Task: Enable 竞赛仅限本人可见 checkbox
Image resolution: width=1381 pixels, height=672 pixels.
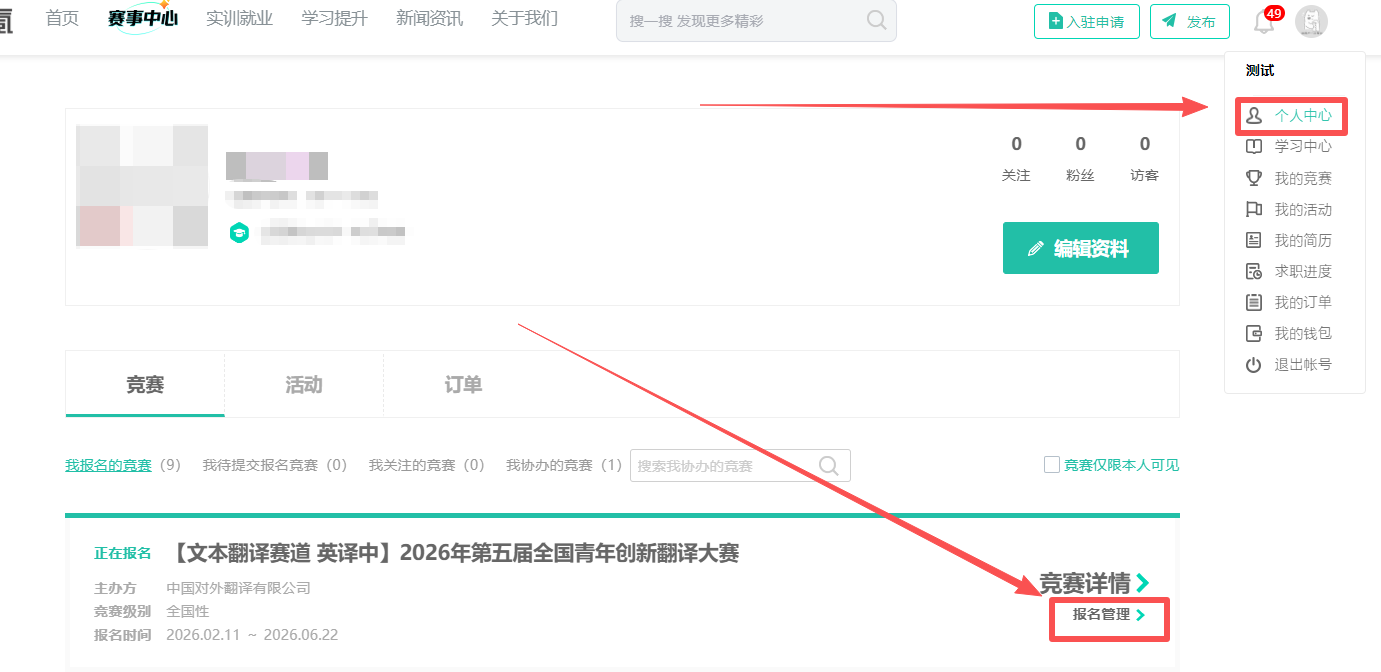Action: [1051, 465]
